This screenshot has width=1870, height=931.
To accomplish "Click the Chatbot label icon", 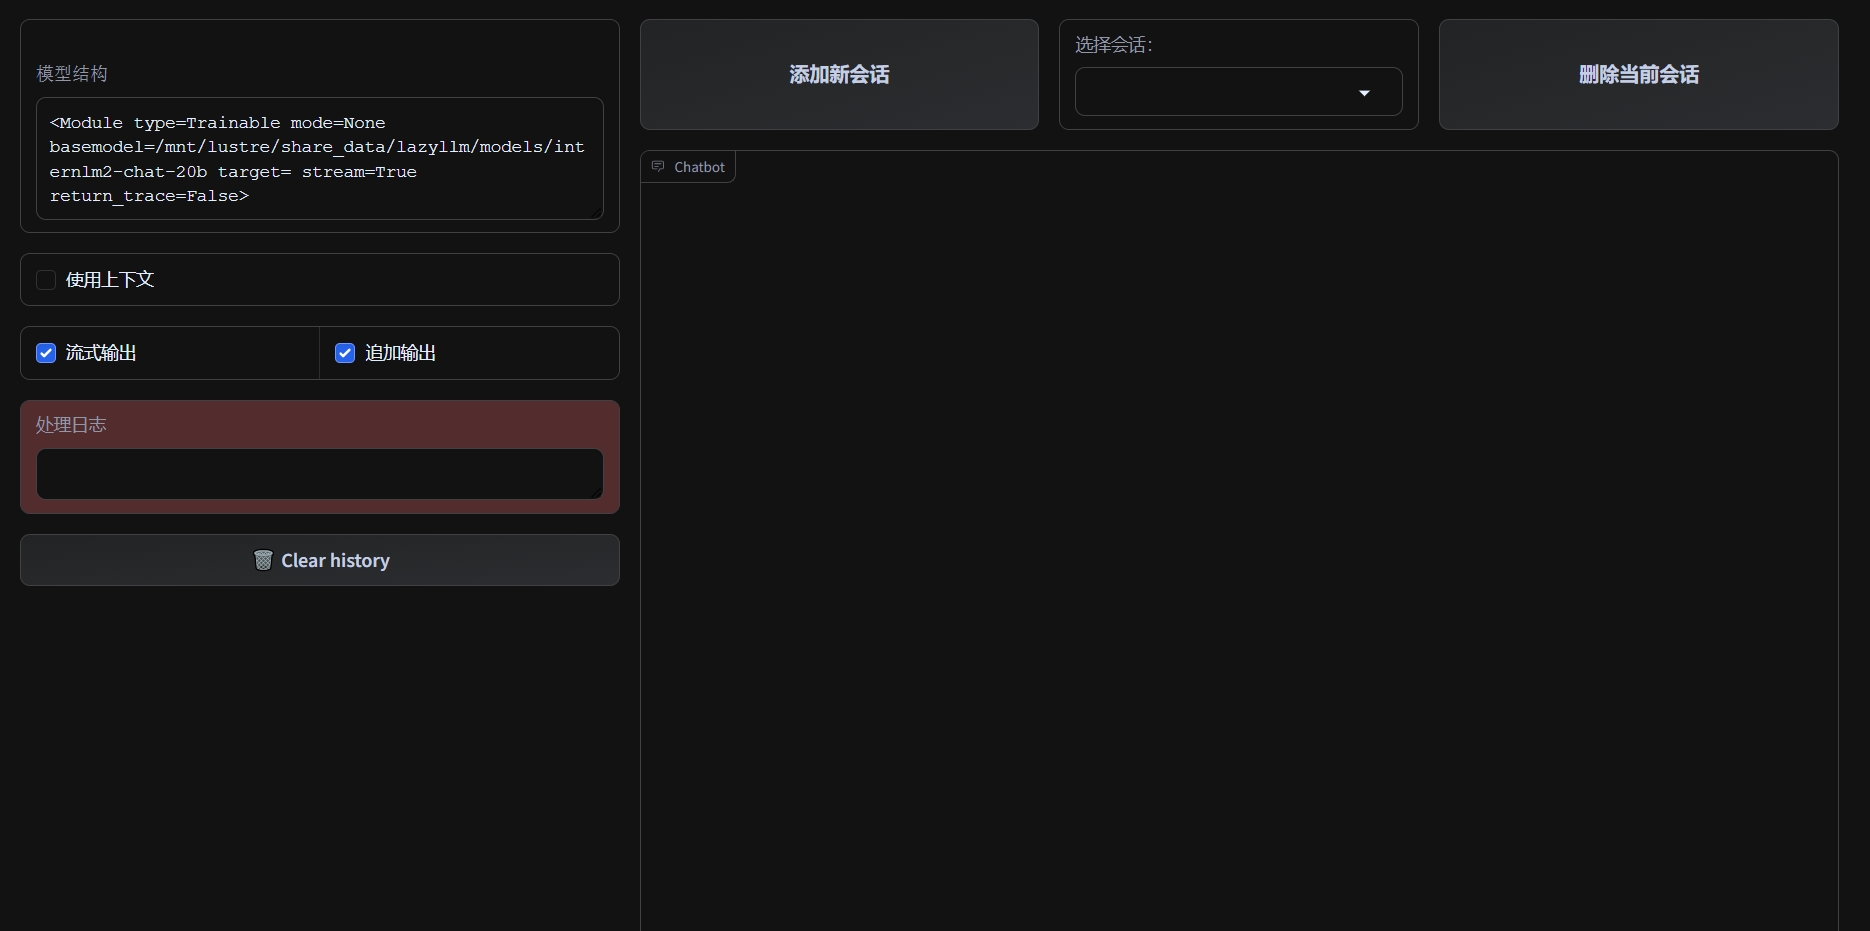I will pyautogui.click(x=658, y=167).
